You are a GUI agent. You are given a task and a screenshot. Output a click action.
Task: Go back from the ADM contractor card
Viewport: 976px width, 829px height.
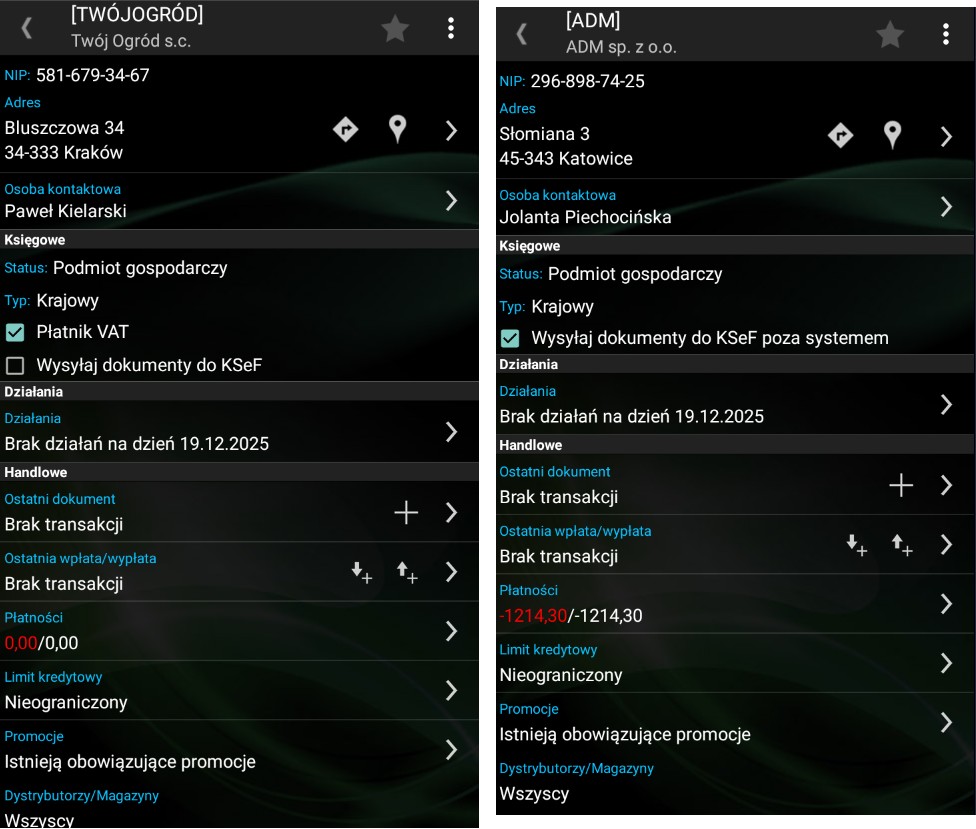[x=522, y=34]
